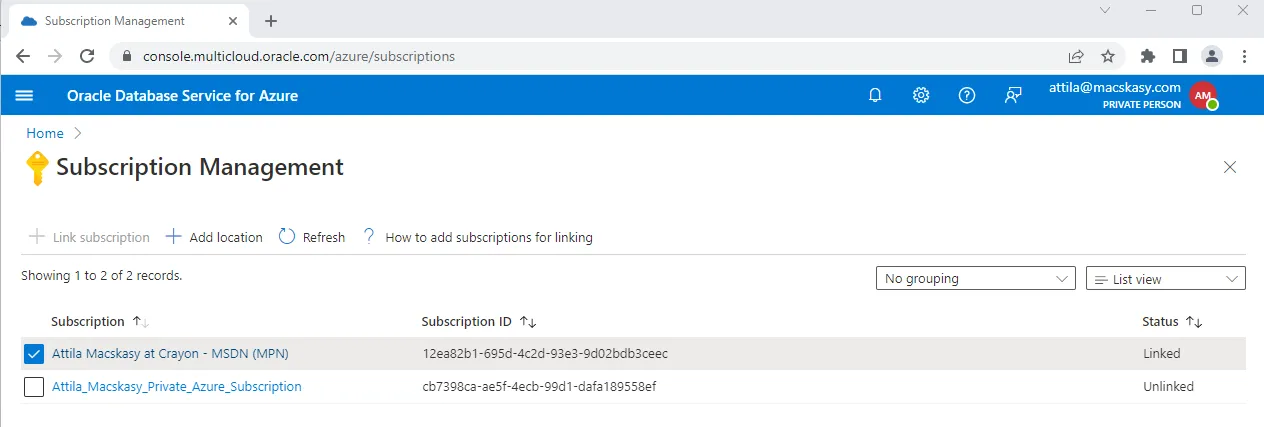
Task: Open the No grouping dropdown
Action: pos(975,278)
